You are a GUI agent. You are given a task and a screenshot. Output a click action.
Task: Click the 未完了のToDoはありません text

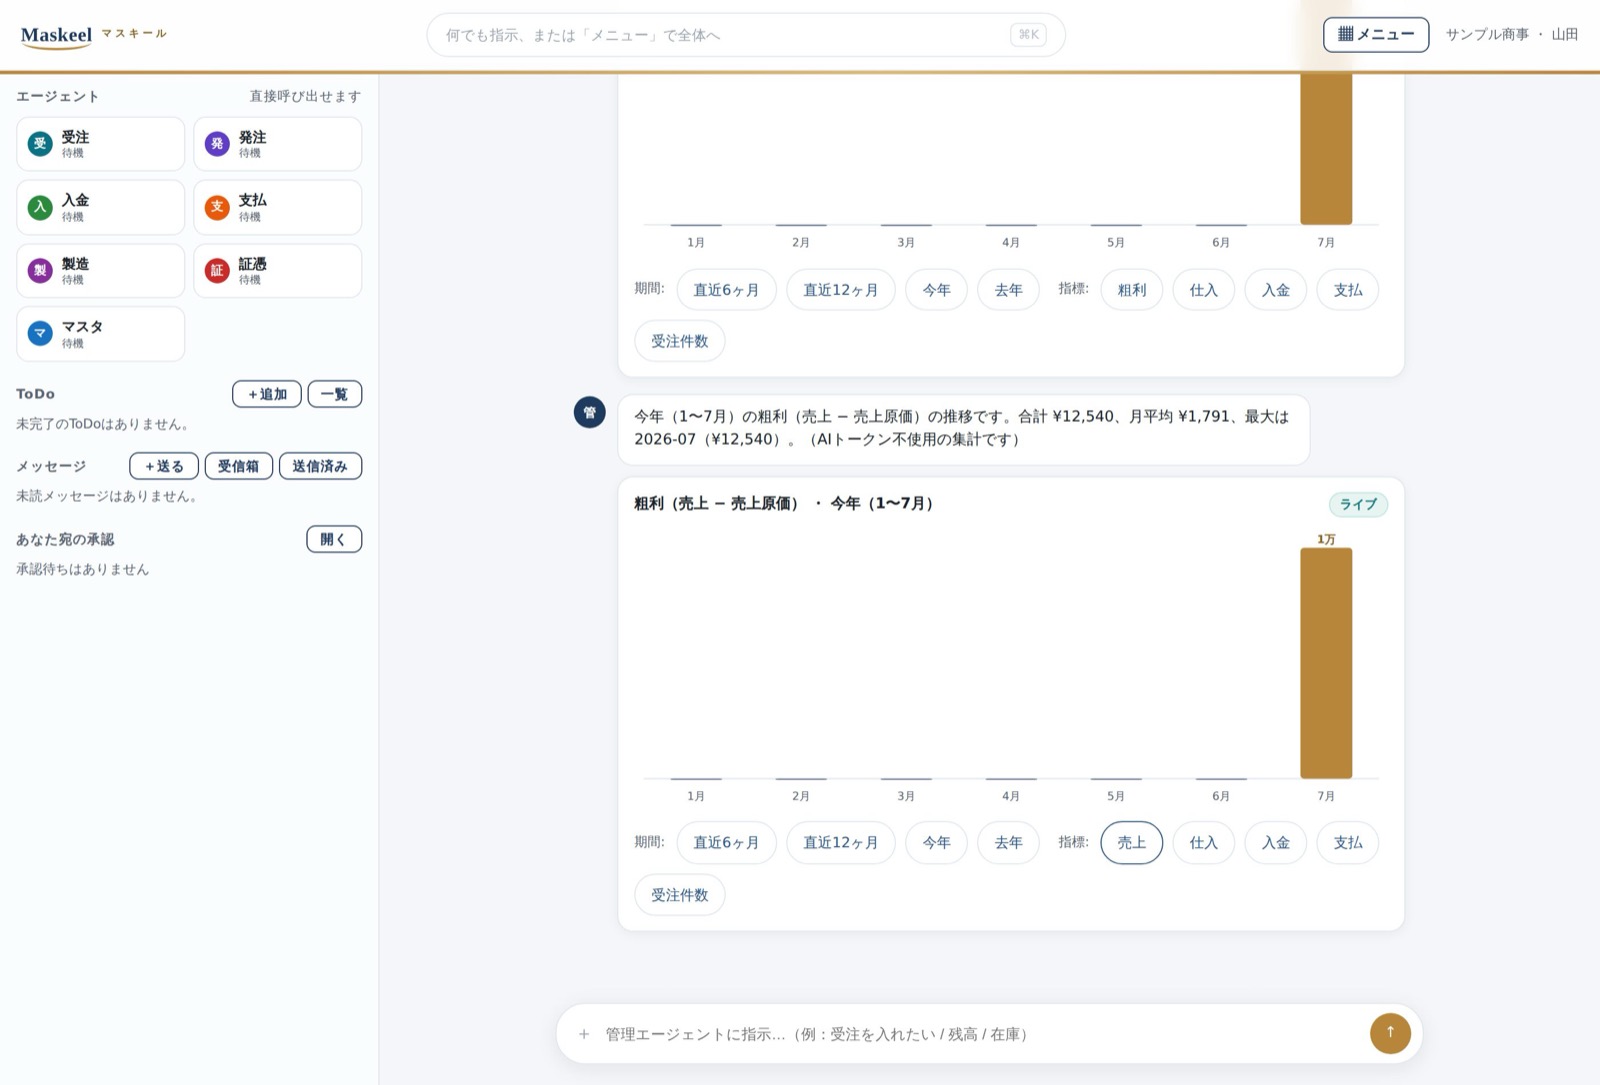103,424
